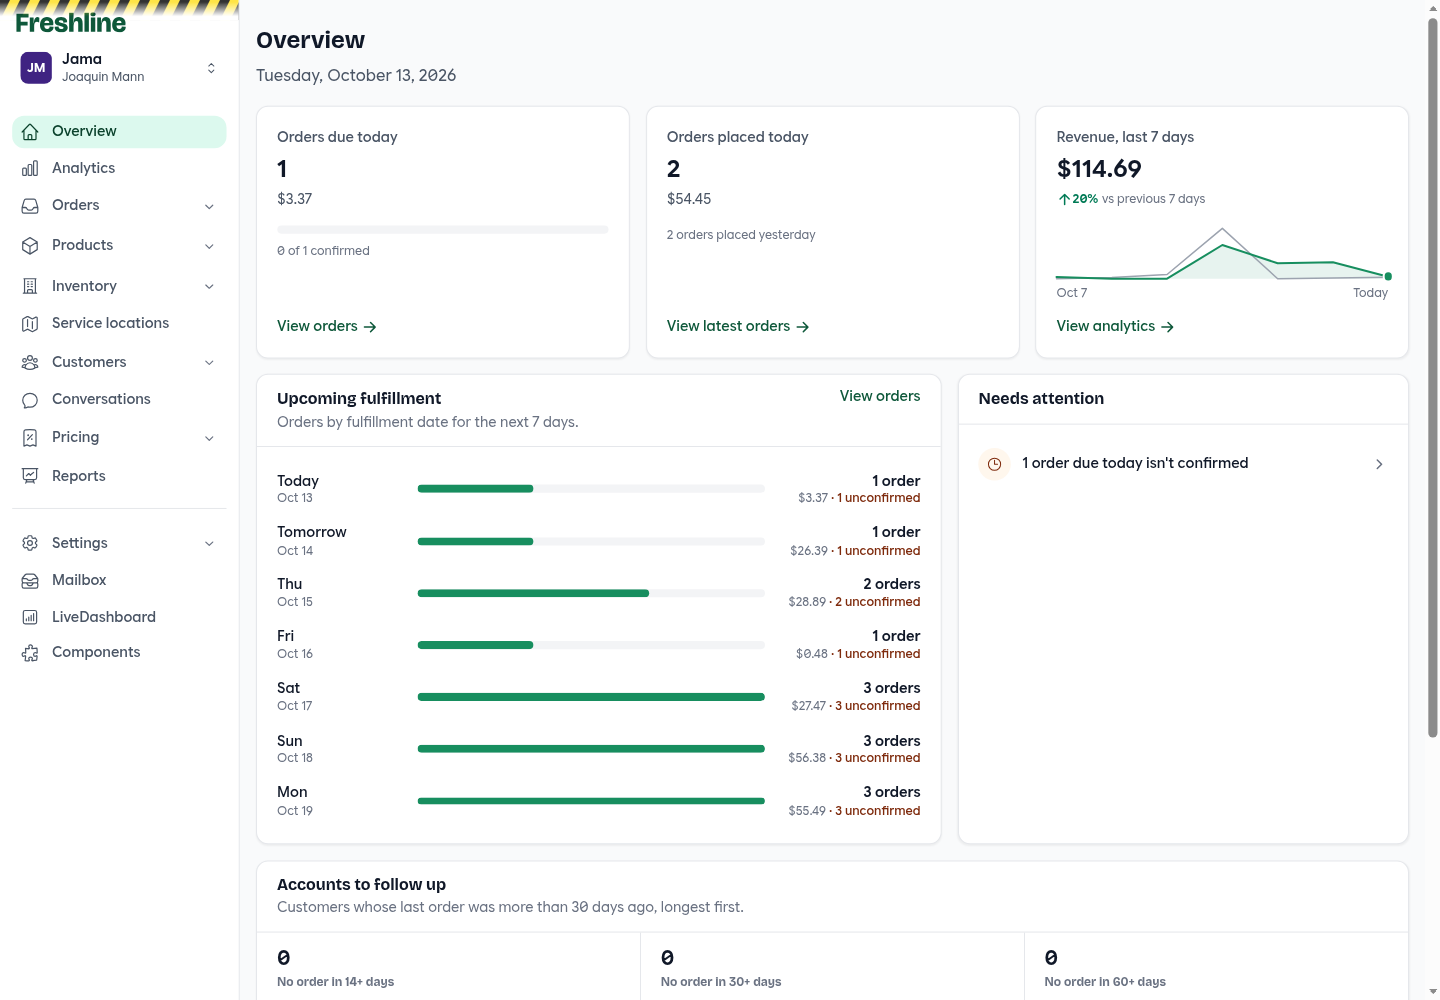Click the Sat Oct 17 fulfillment bar
This screenshot has height=1000, width=1440.
point(591,697)
